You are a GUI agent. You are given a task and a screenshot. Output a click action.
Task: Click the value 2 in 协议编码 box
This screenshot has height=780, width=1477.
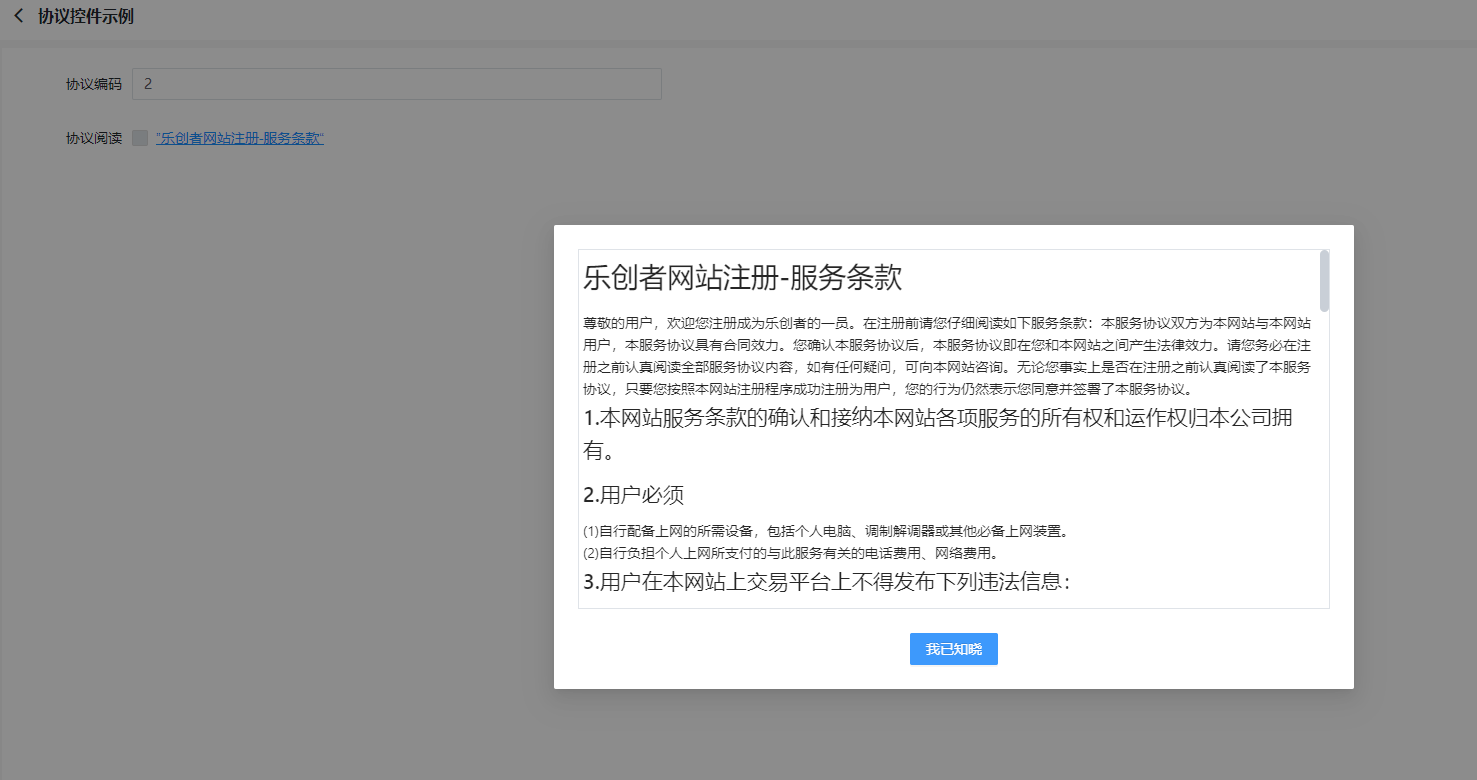point(148,84)
